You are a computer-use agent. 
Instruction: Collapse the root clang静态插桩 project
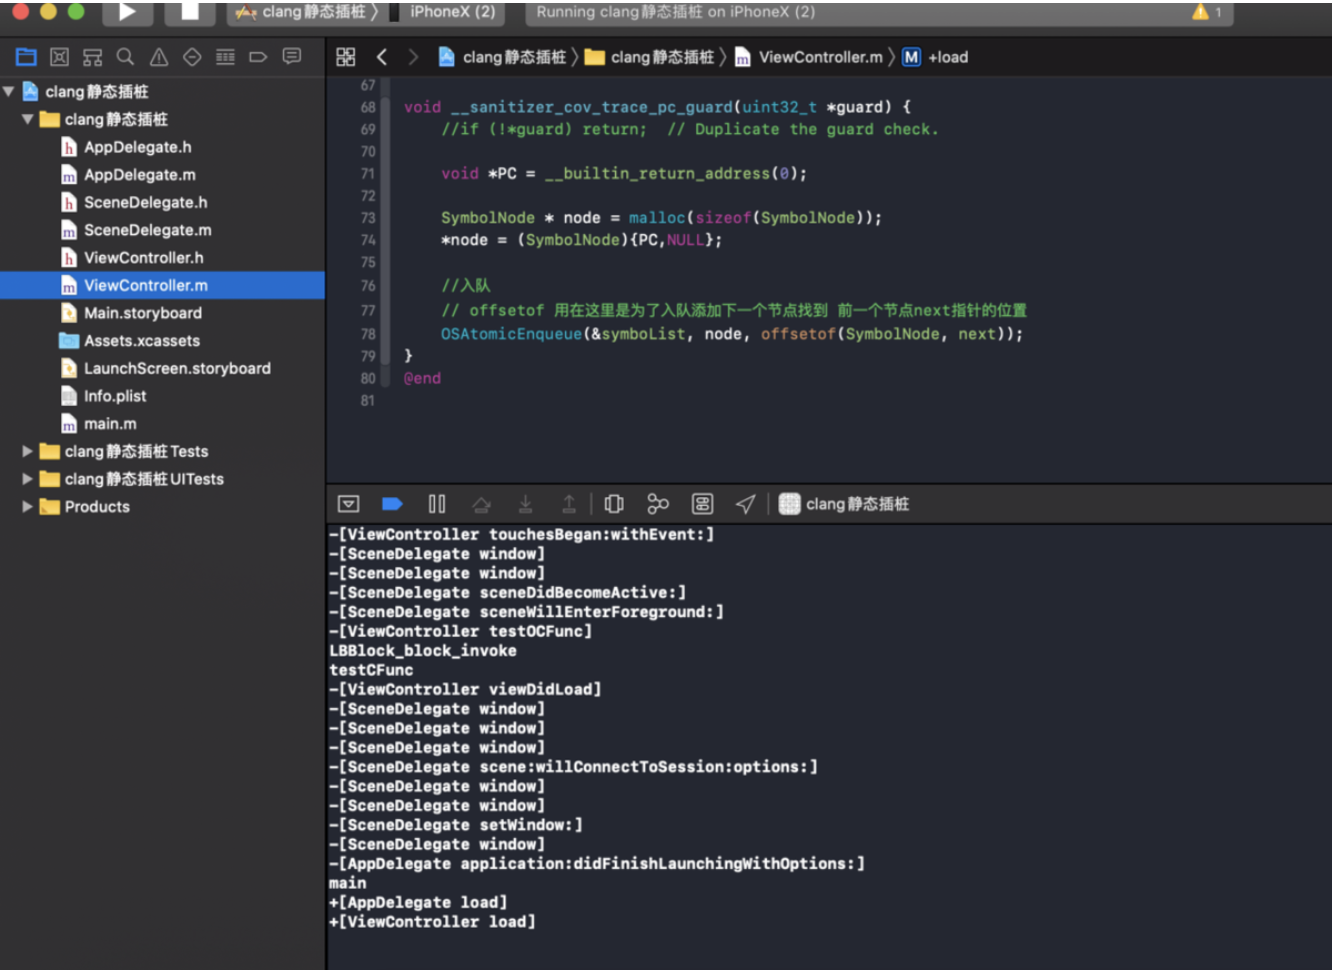click(x=9, y=92)
